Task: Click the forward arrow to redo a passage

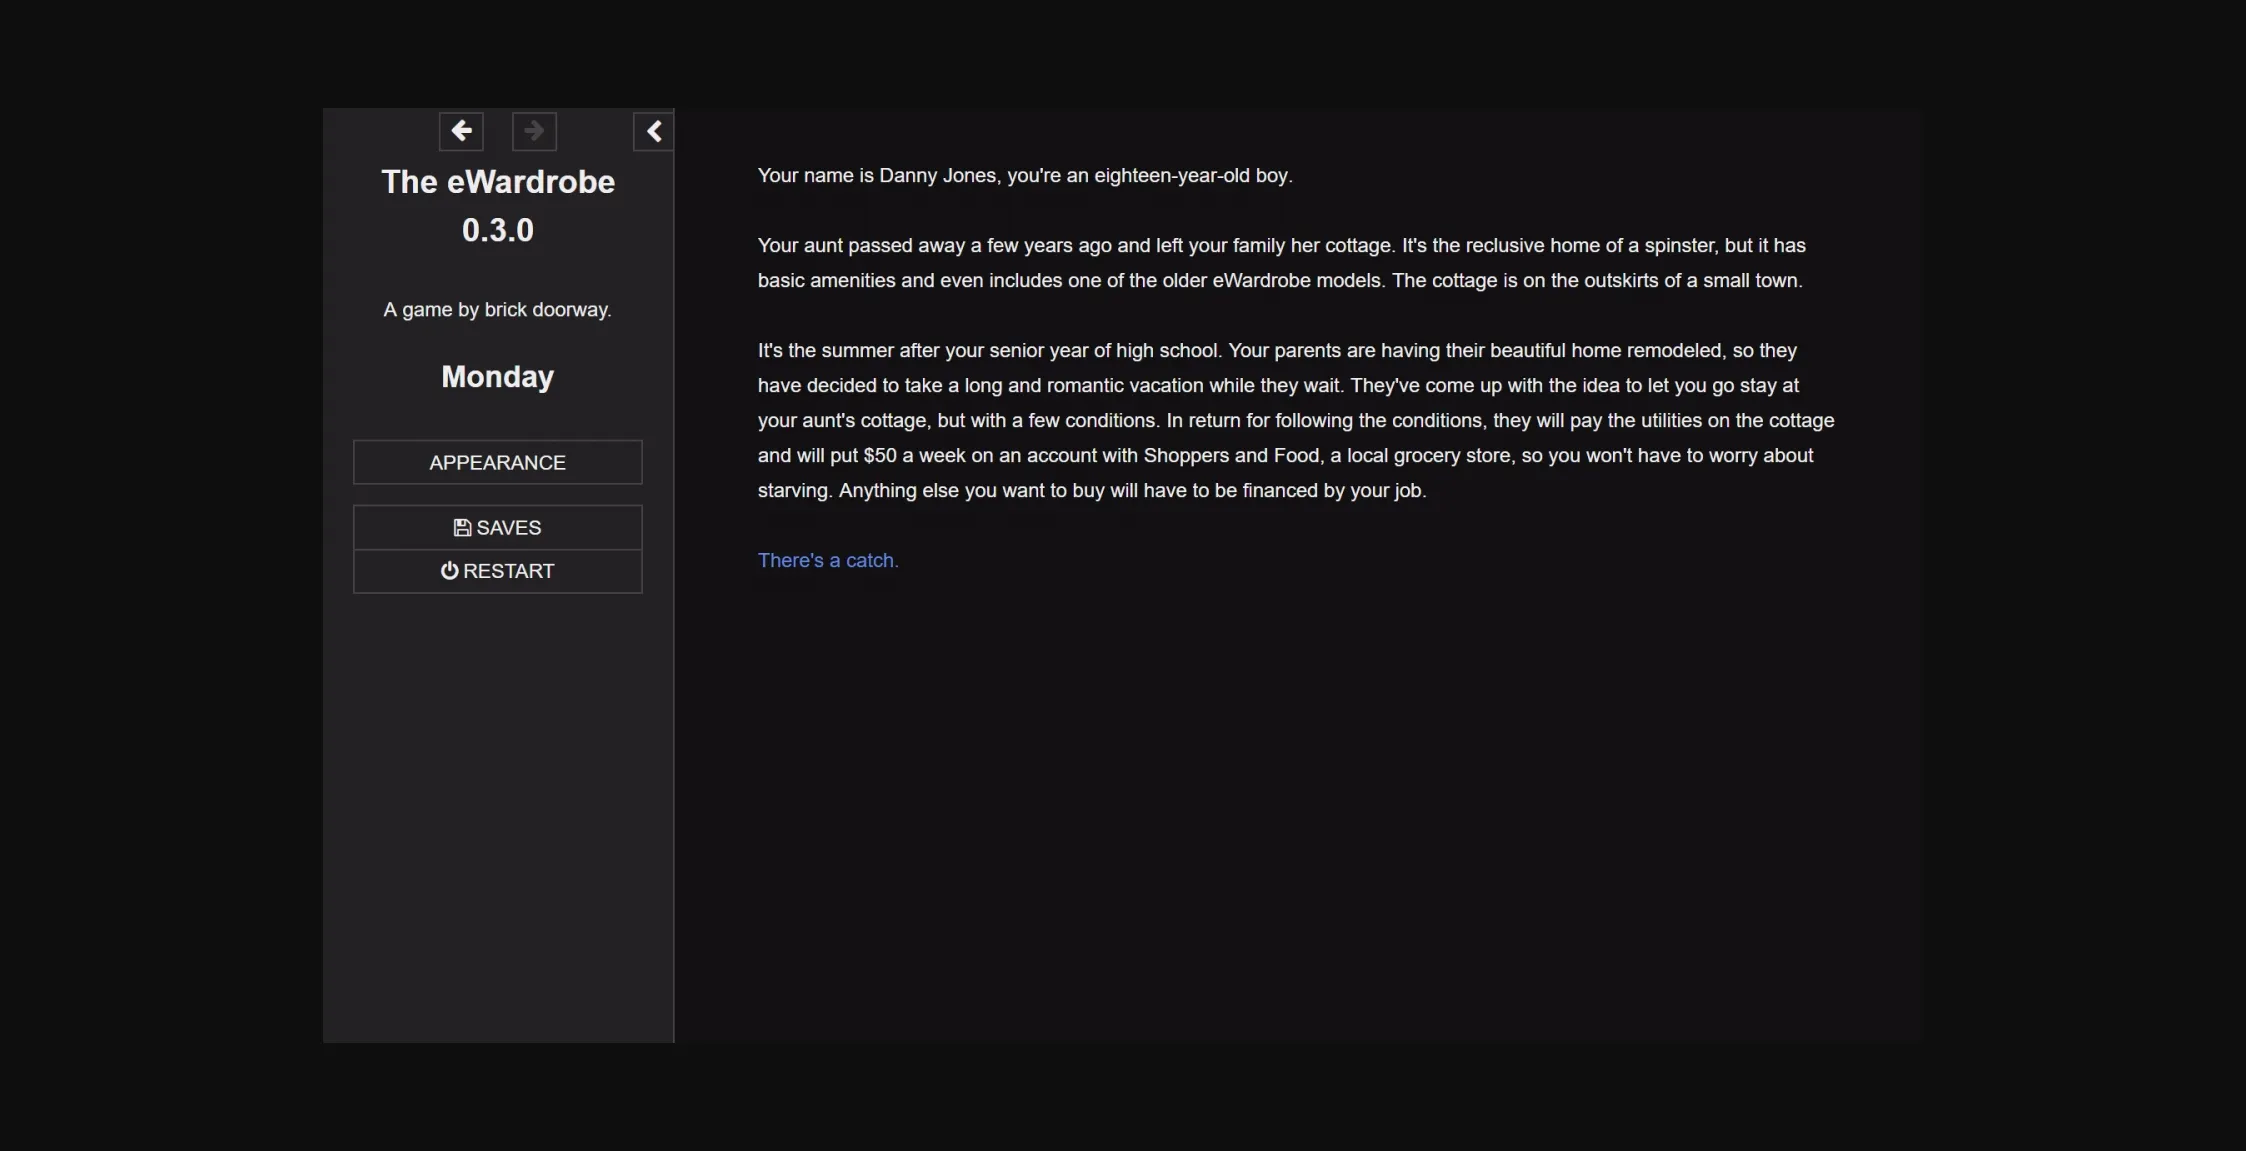Action: pos(533,131)
